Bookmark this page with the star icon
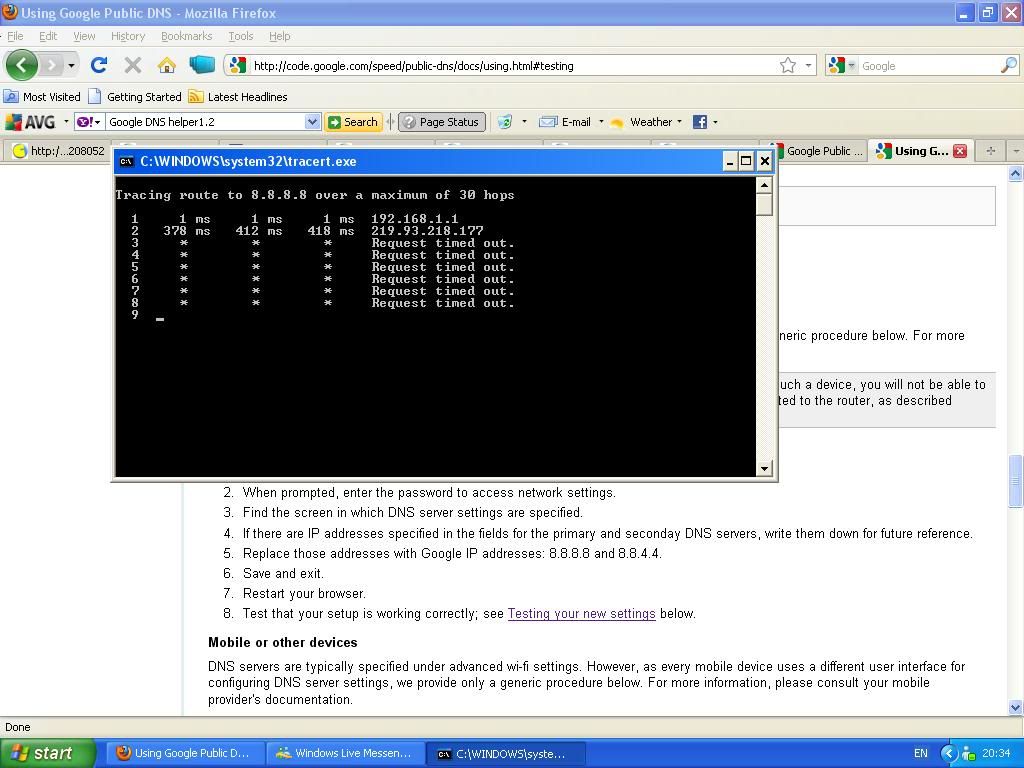The image size is (1024, 768). (x=788, y=65)
